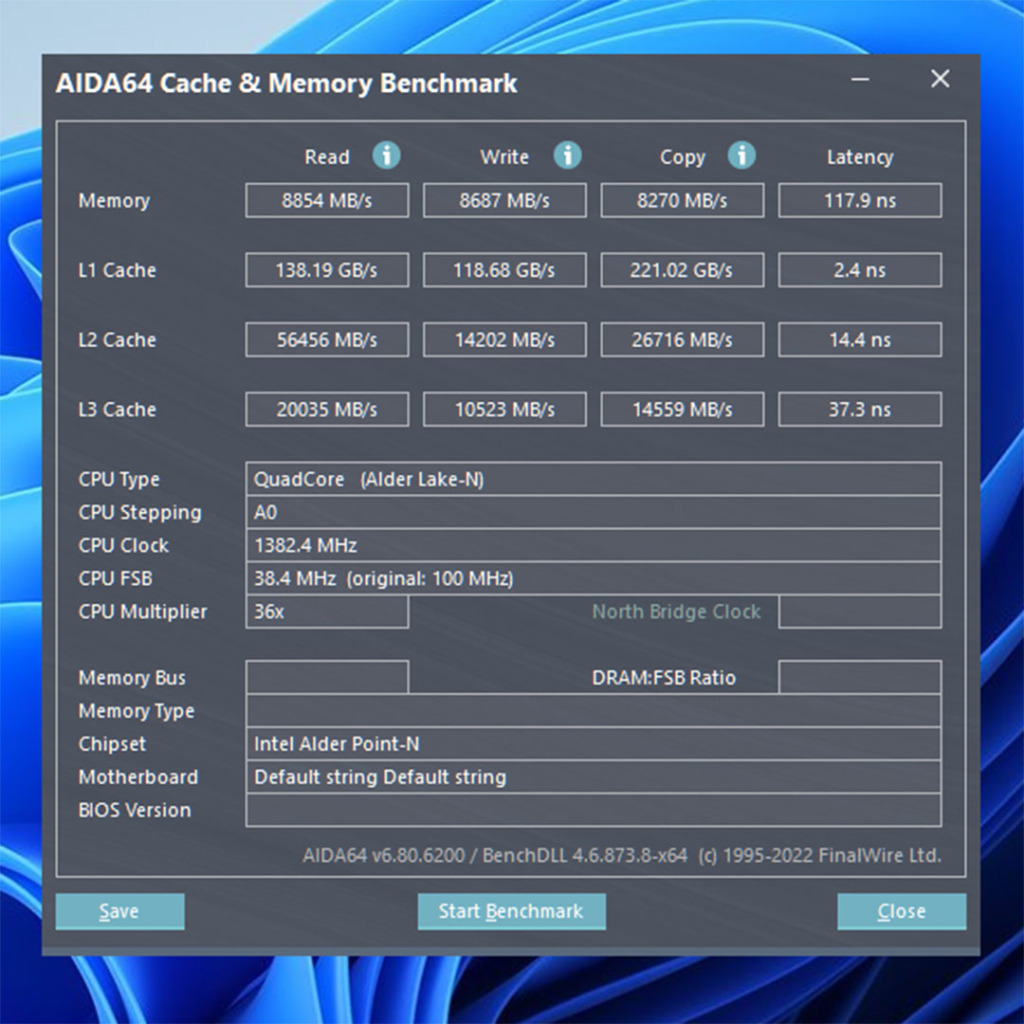The height and width of the screenshot is (1024, 1024).
Task: Click the Copy column info icon
Action: click(x=742, y=155)
